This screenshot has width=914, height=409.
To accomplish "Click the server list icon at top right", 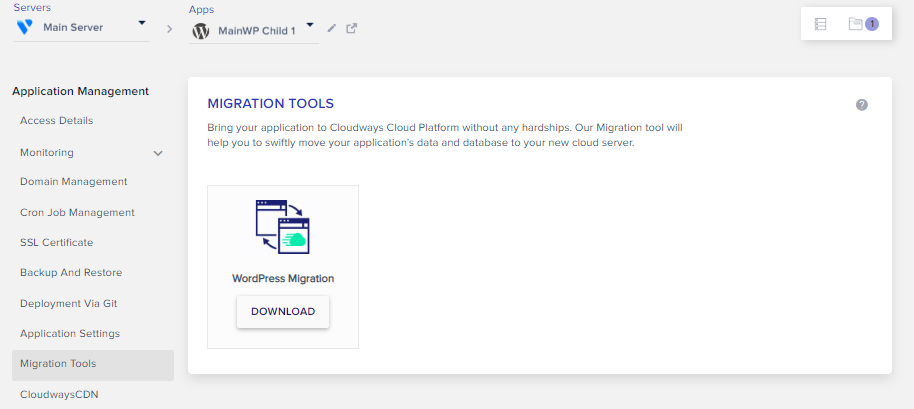I will pos(821,24).
